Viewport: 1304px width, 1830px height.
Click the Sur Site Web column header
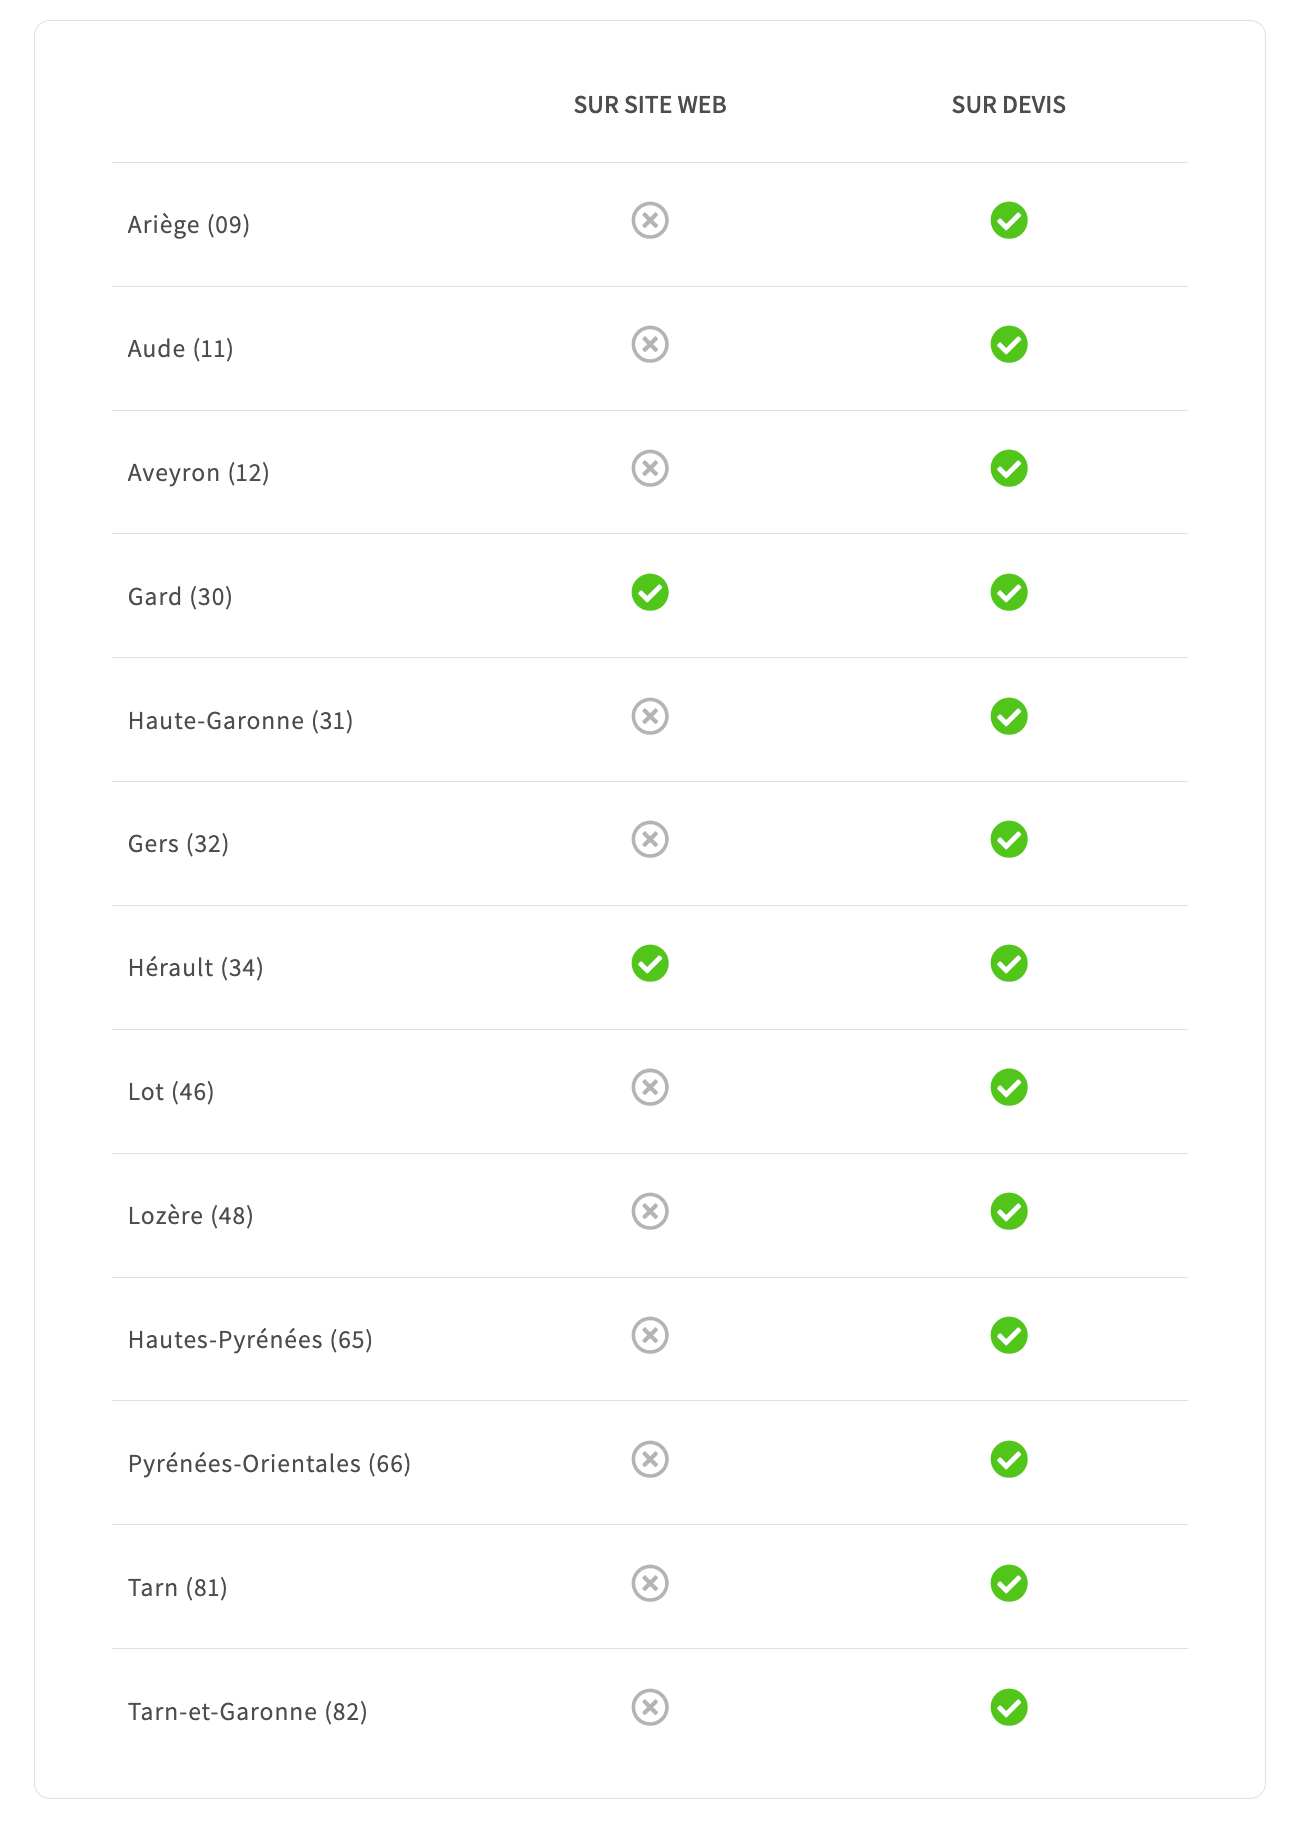pyautogui.click(x=650, y=105)
